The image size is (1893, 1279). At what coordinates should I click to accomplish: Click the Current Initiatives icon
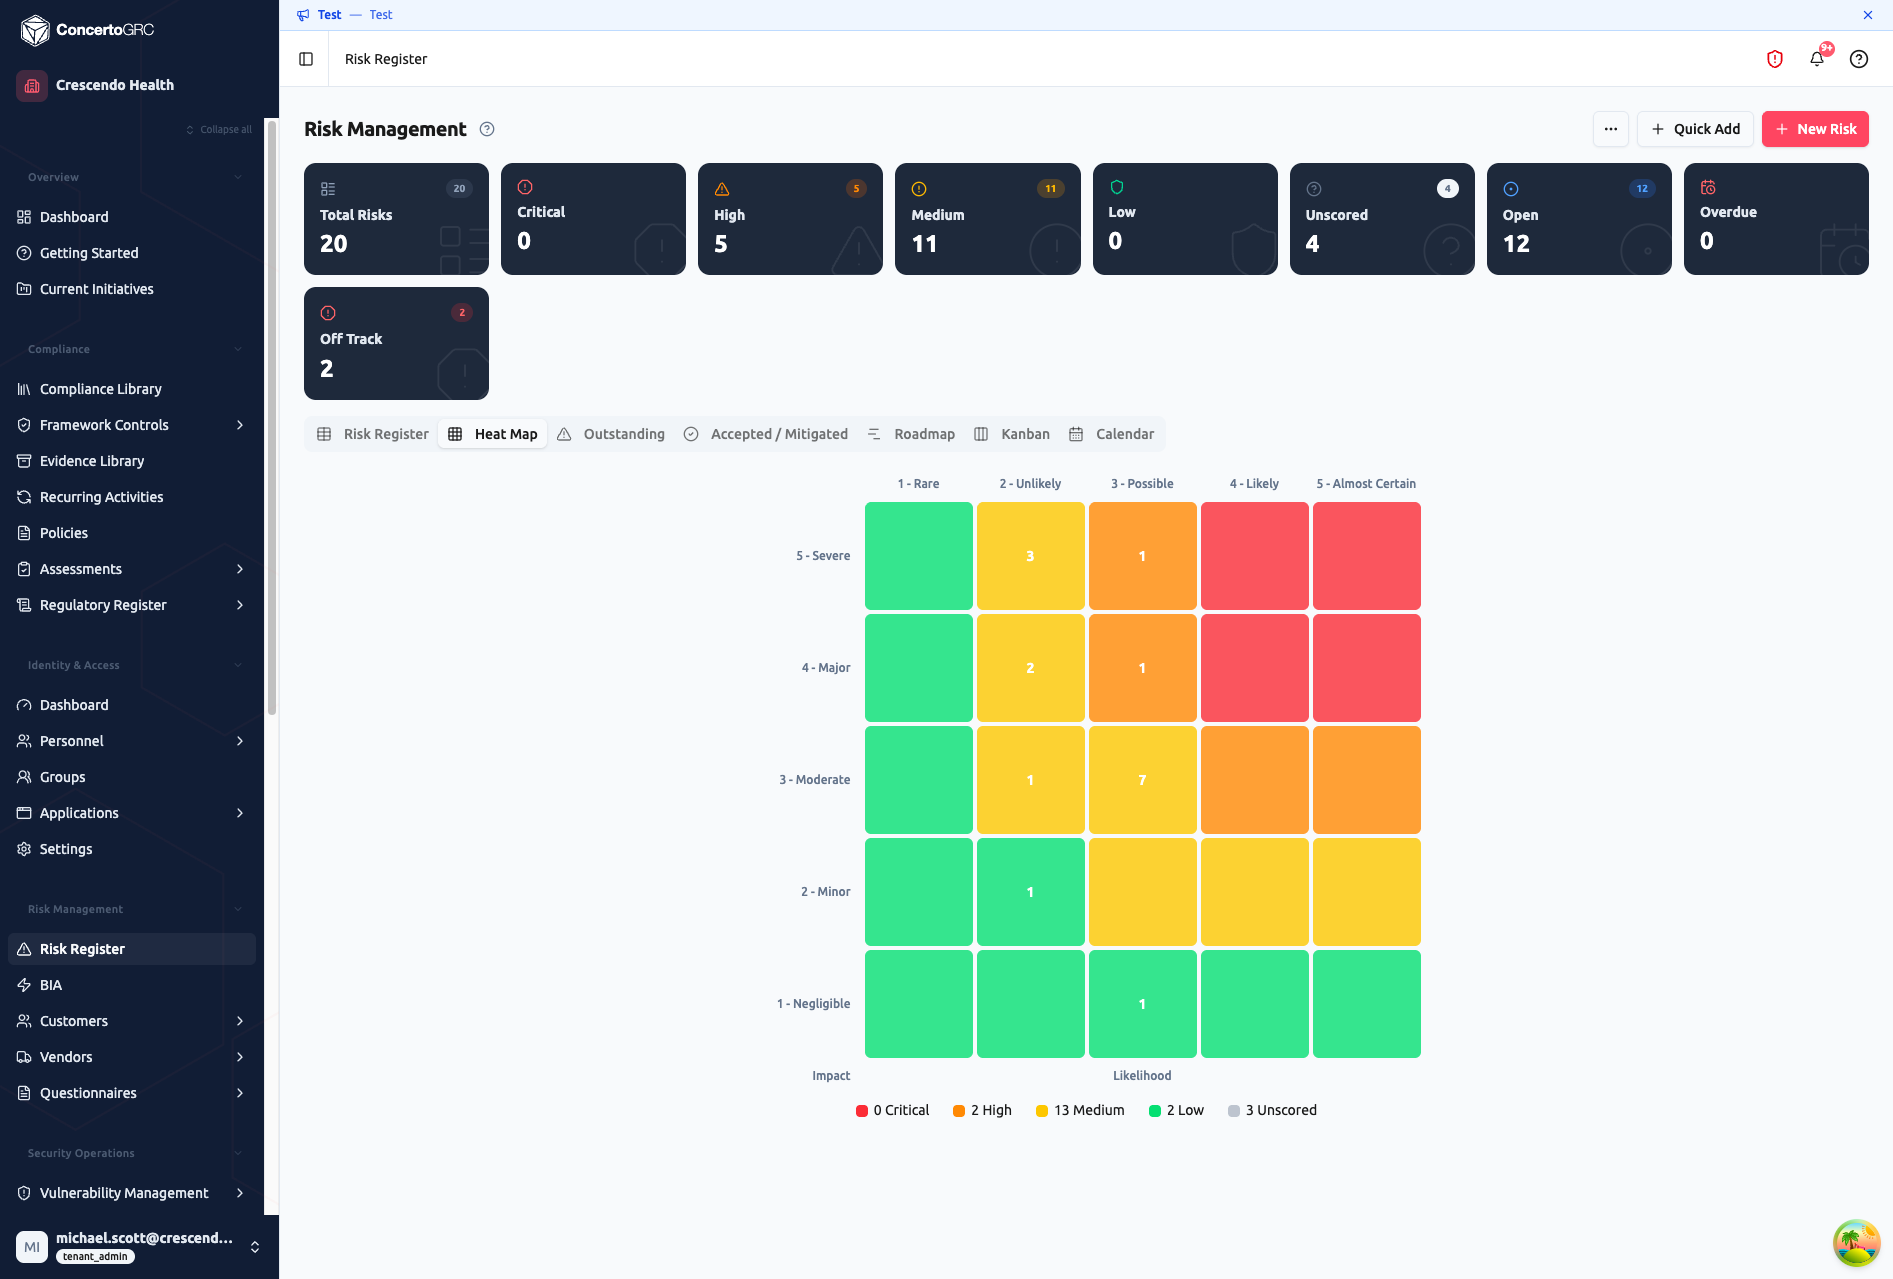(24, 289)
